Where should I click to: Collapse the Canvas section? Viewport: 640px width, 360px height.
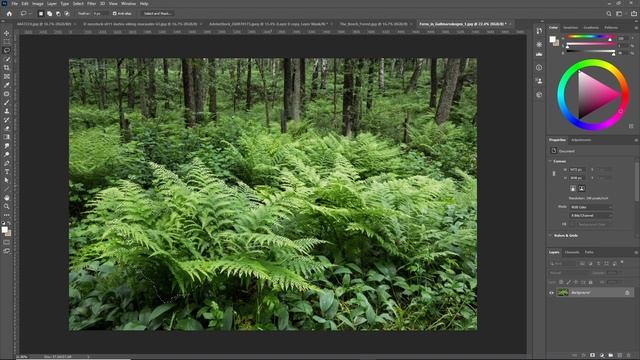coord(550,161)
